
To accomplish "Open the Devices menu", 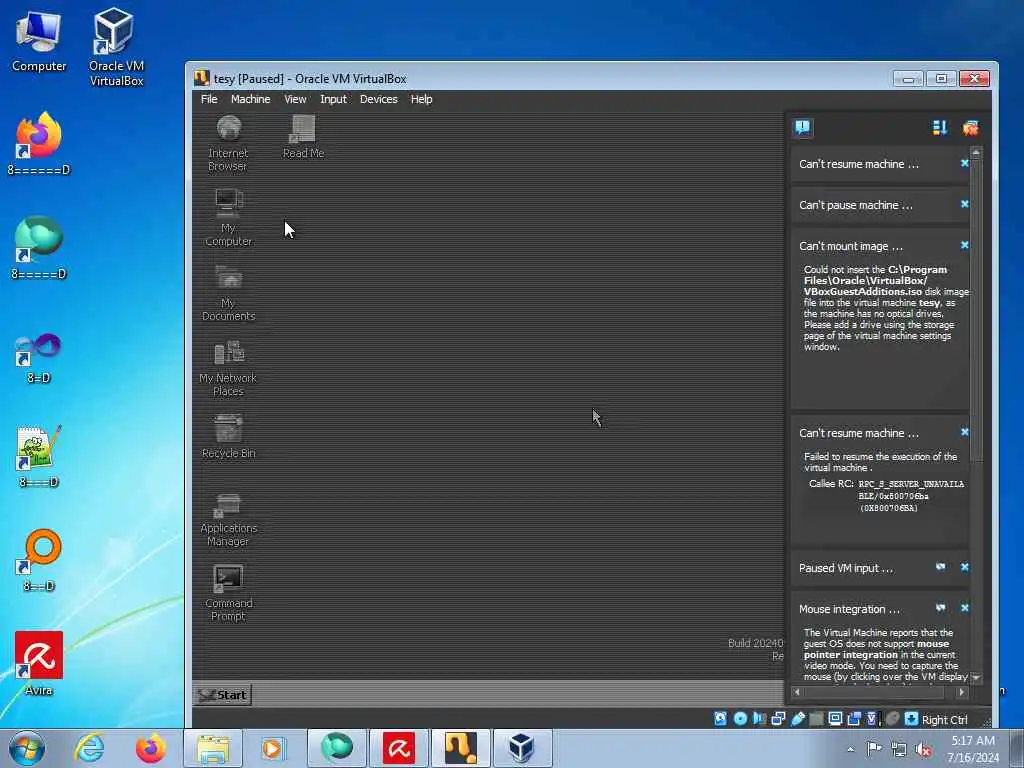I will pos(379,99).
